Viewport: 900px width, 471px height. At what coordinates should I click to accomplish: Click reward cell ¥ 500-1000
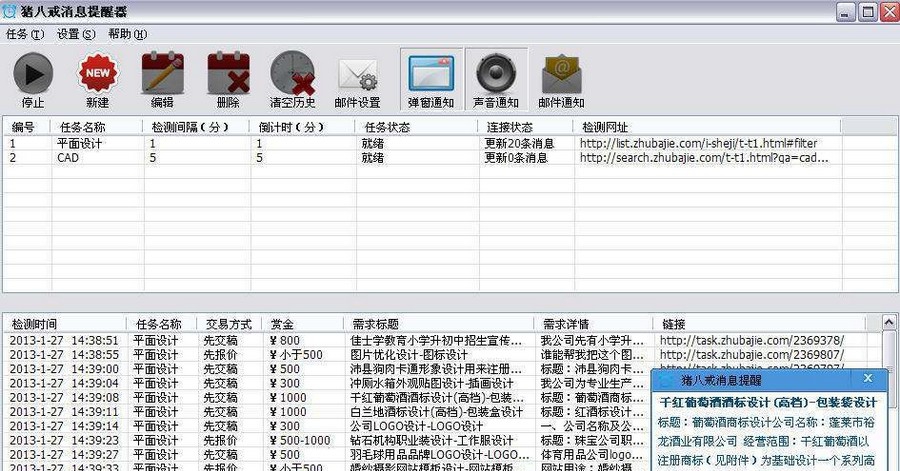pos(300,441)
